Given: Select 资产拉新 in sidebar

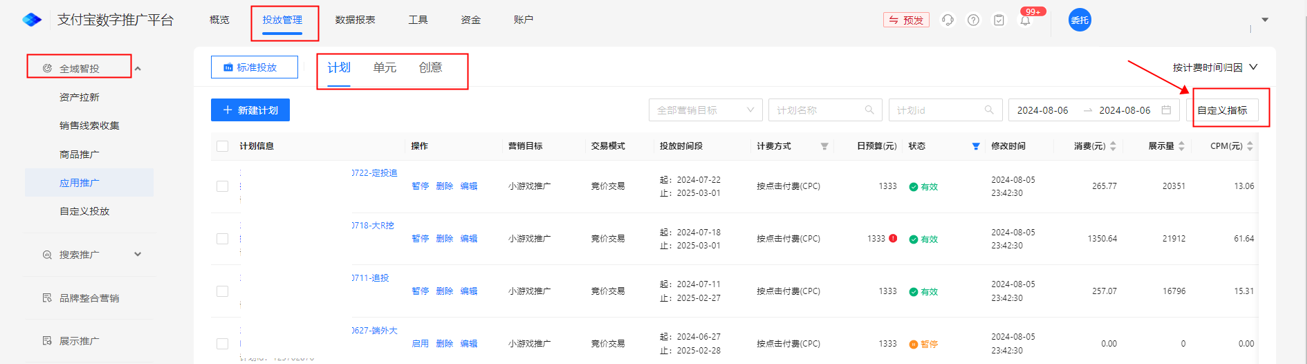Looking at the screenshot, I should [x=79, y=97].
